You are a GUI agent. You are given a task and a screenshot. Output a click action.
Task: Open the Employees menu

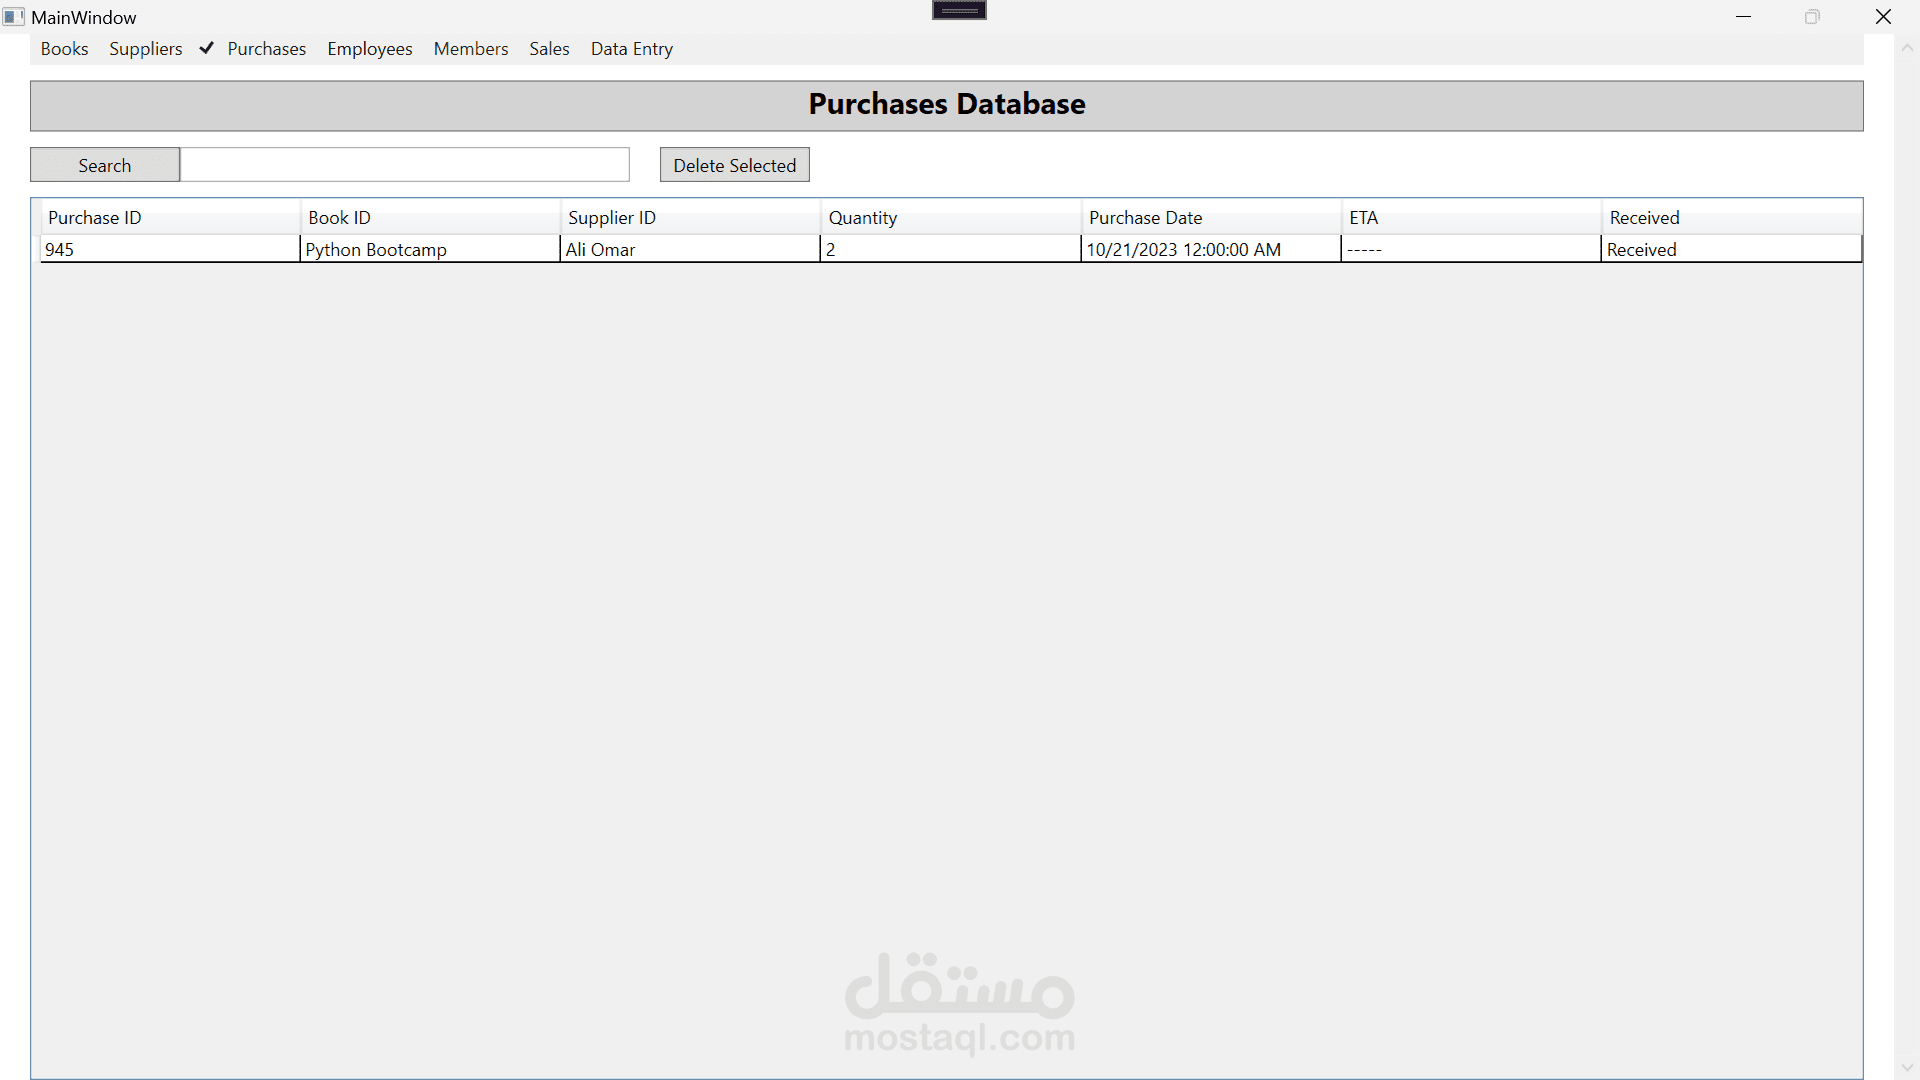click(x=369, y=49)
